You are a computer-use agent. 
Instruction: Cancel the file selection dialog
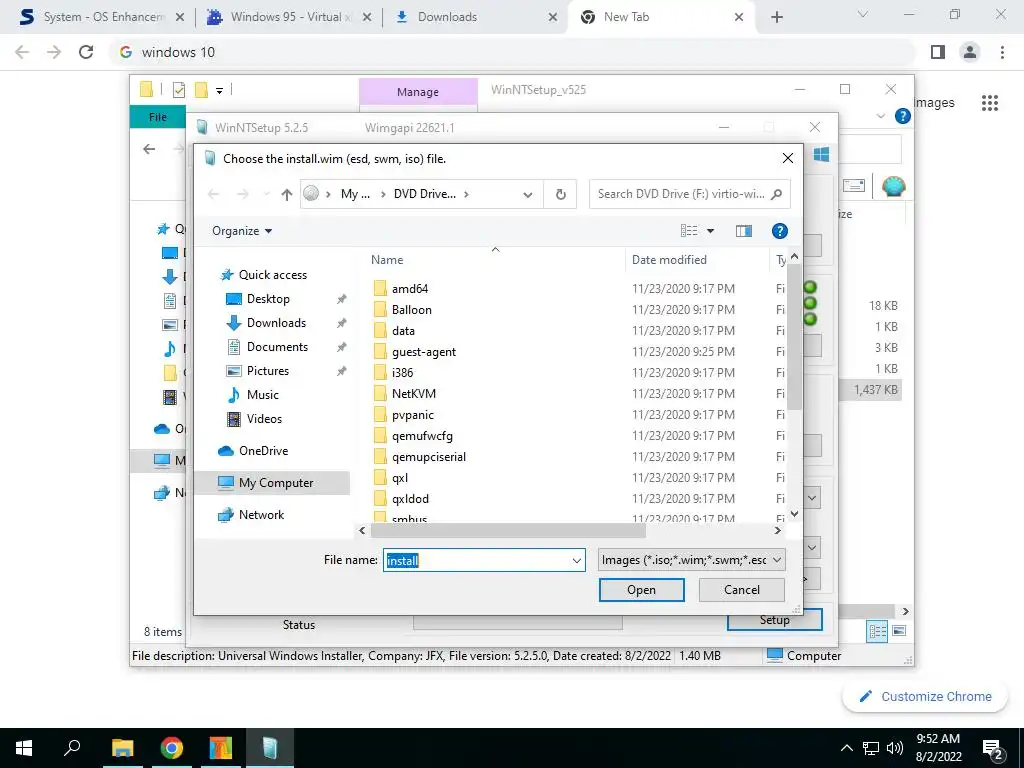tap(741, 590)
